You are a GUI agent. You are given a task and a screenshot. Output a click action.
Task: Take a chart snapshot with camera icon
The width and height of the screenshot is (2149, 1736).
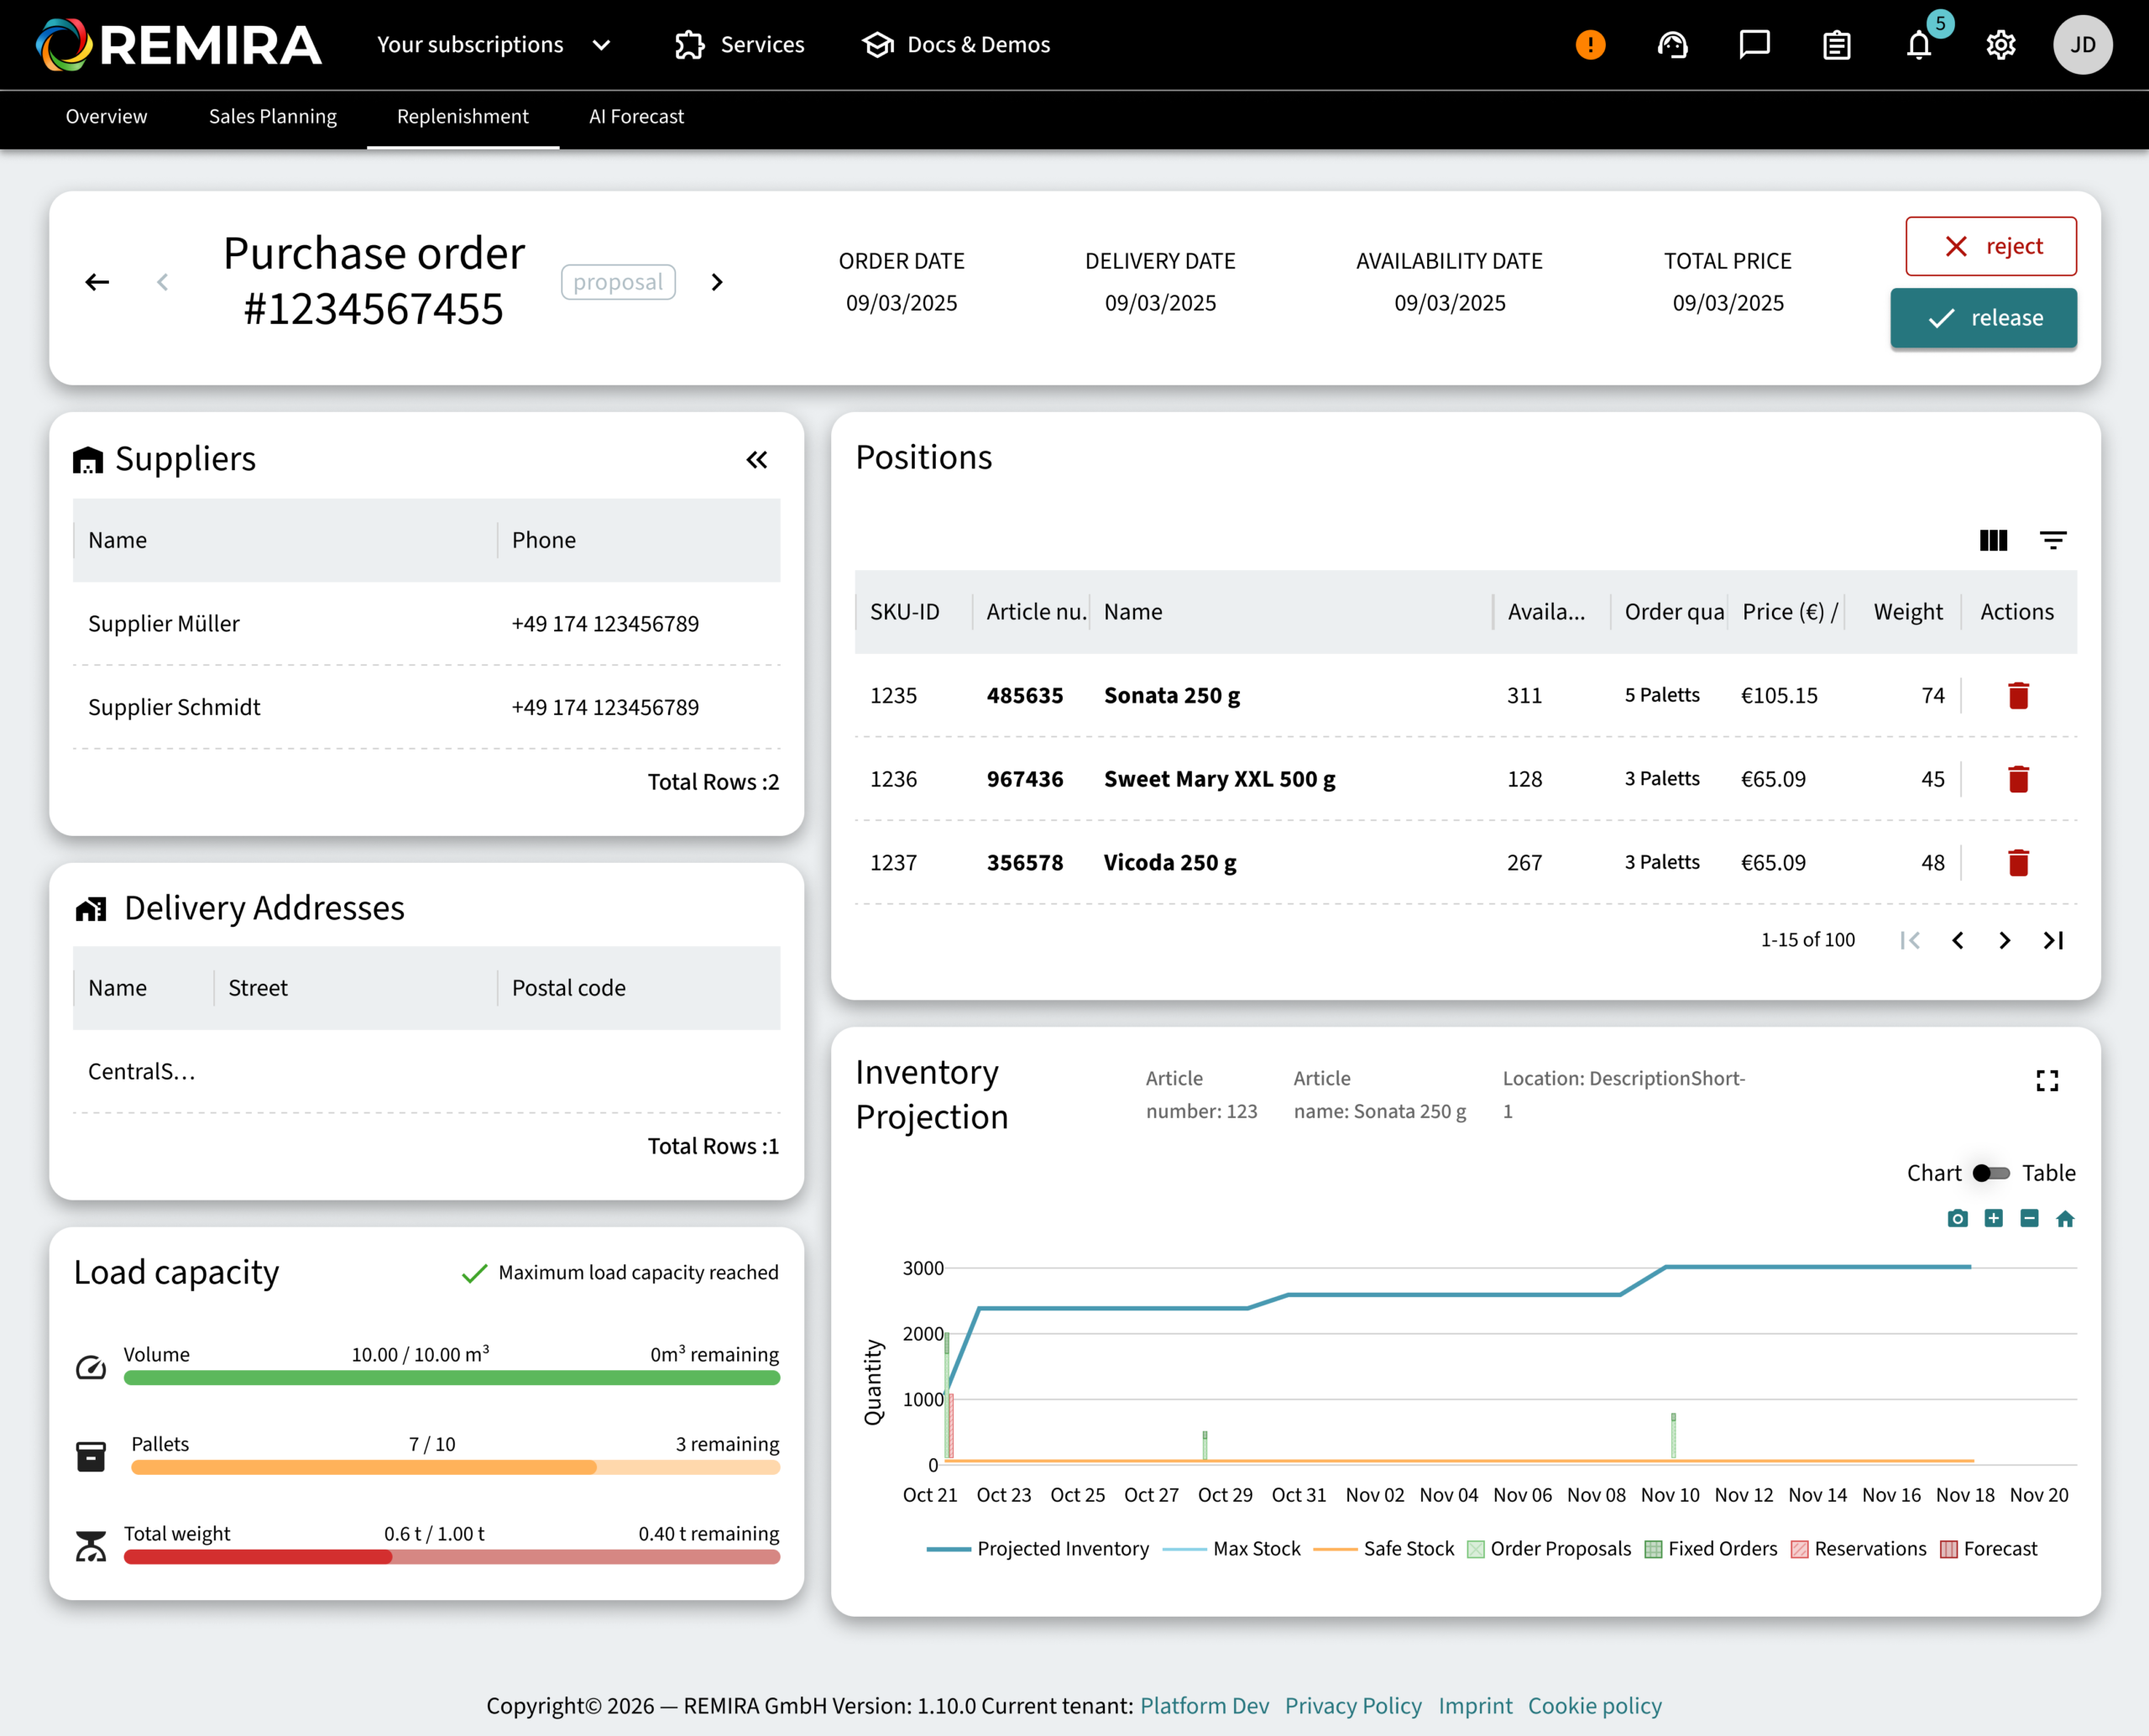(1957, 1218)
